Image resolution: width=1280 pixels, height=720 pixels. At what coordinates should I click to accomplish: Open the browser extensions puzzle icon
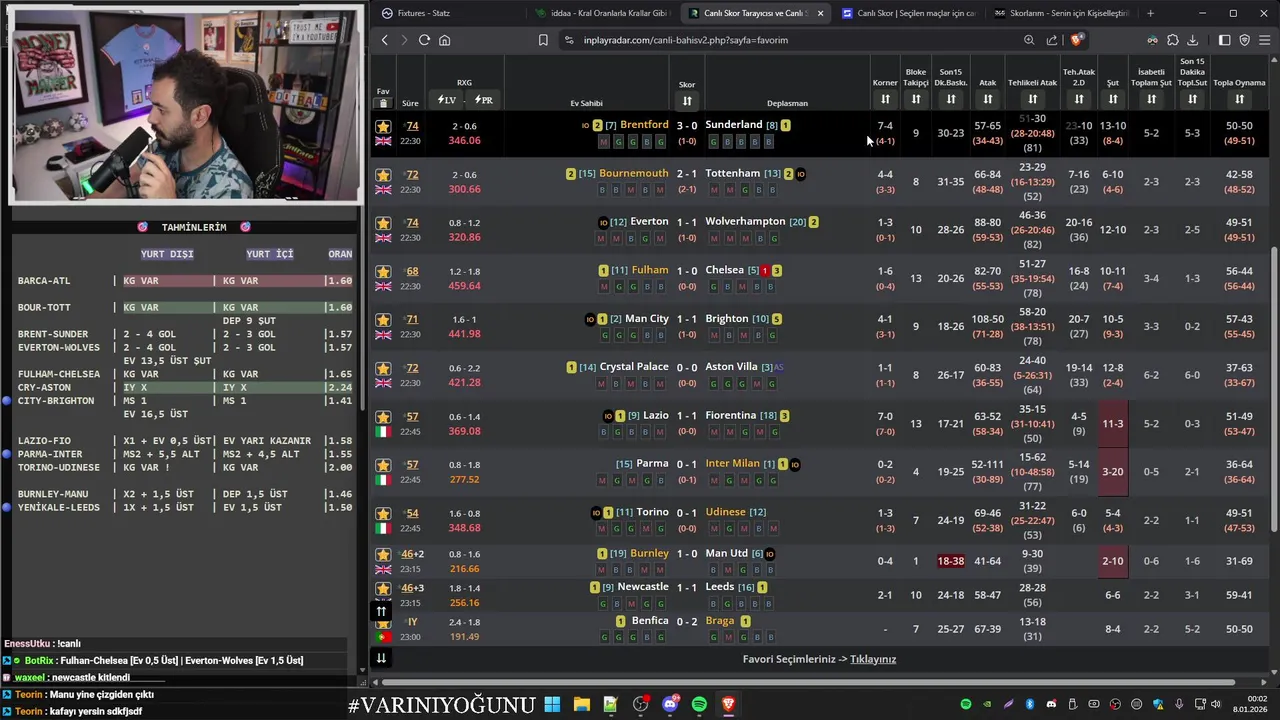[1173, 40]
